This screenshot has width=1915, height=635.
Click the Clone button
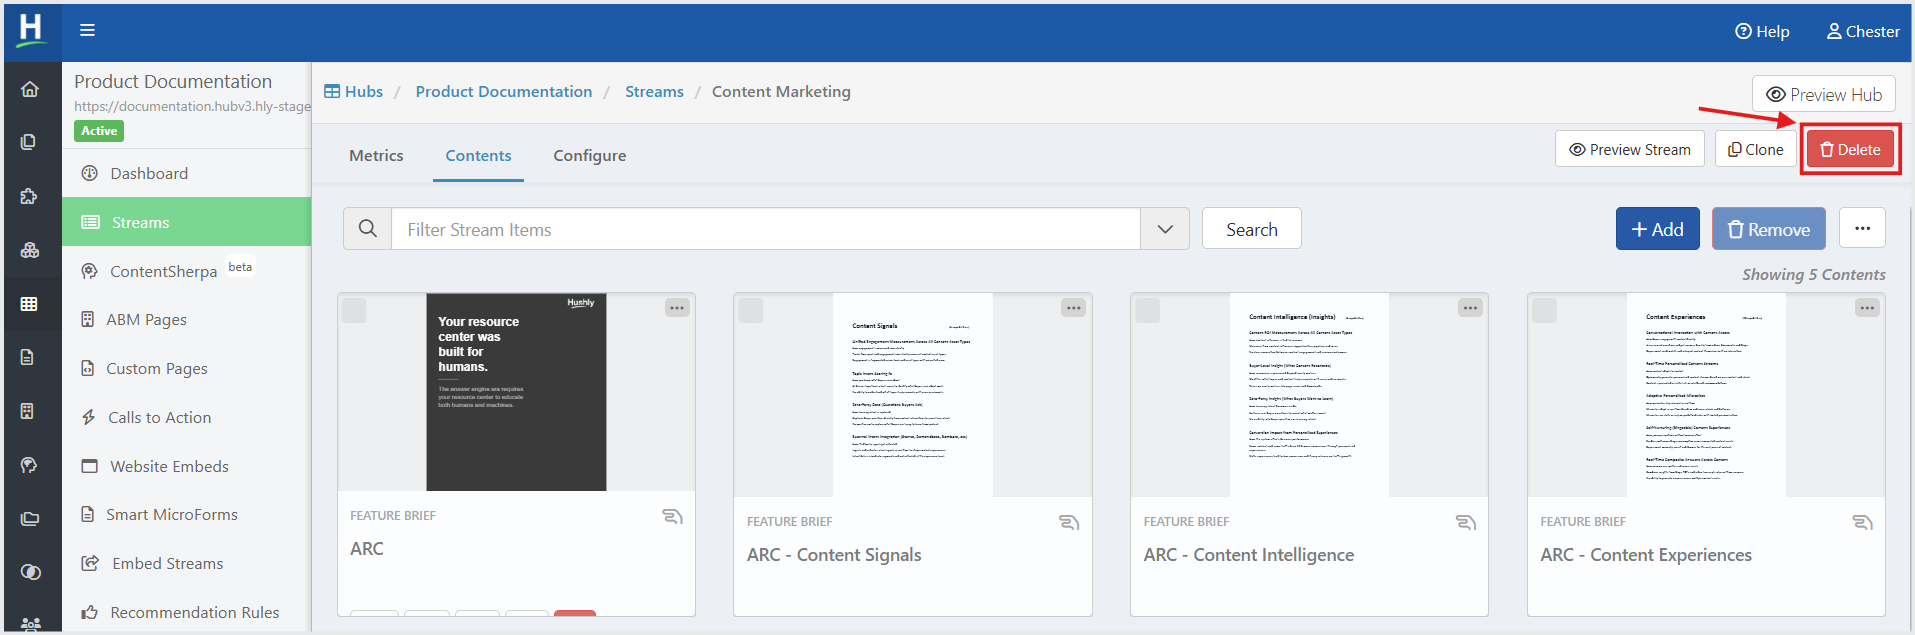point(1756,149)
